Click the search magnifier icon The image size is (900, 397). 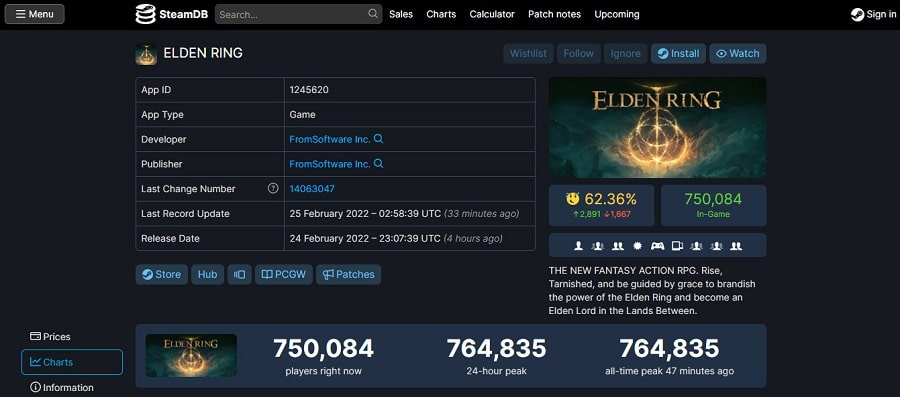pos(373,14)
